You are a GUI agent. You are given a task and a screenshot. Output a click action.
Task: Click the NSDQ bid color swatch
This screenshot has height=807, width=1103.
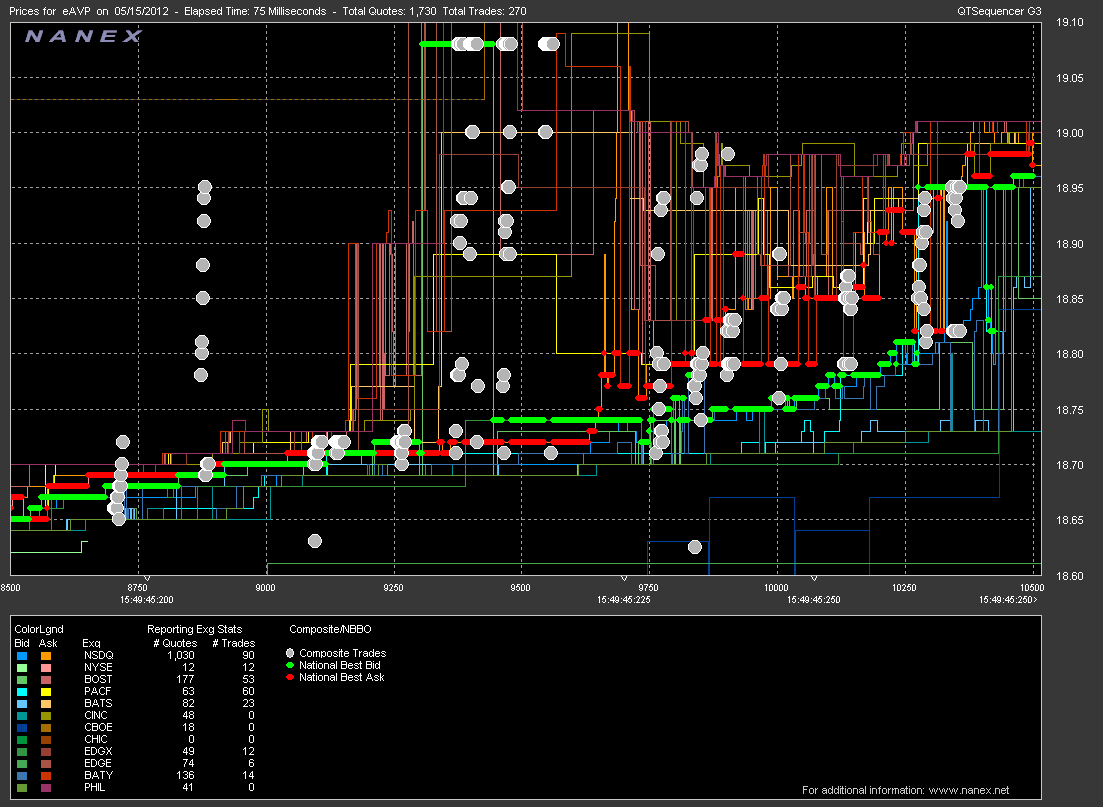tap(23, 656)
